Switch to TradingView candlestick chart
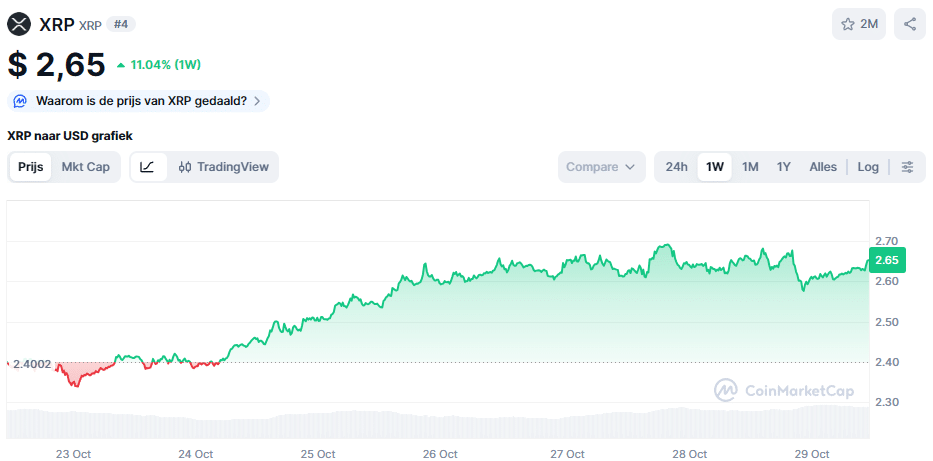 pyautogui.click(x=224, y=167)
